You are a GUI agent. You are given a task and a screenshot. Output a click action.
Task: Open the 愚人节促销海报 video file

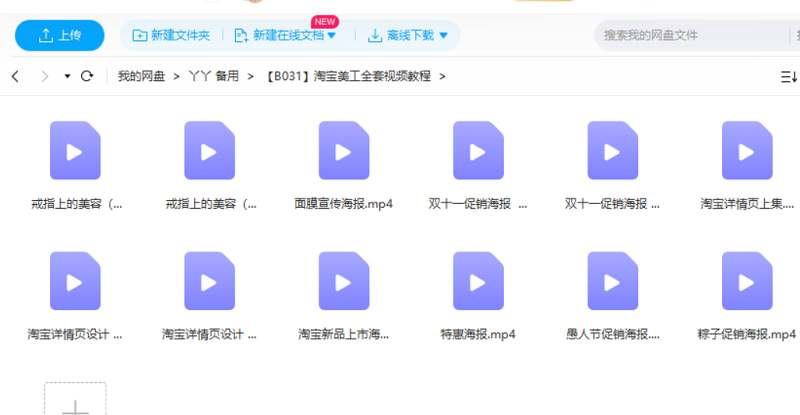coord(612,281)
